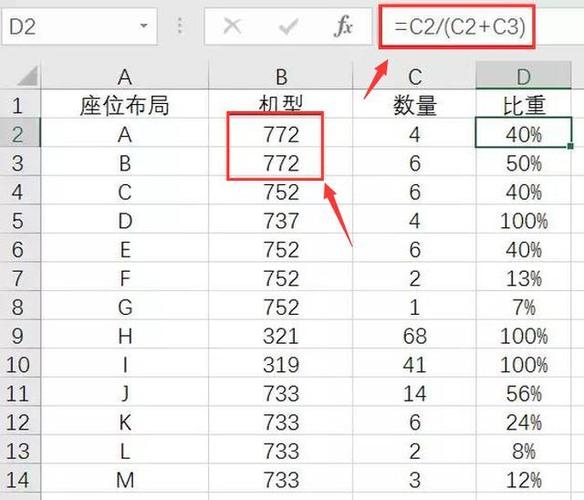Click the 座位布局 header cell

pos(125,105)
